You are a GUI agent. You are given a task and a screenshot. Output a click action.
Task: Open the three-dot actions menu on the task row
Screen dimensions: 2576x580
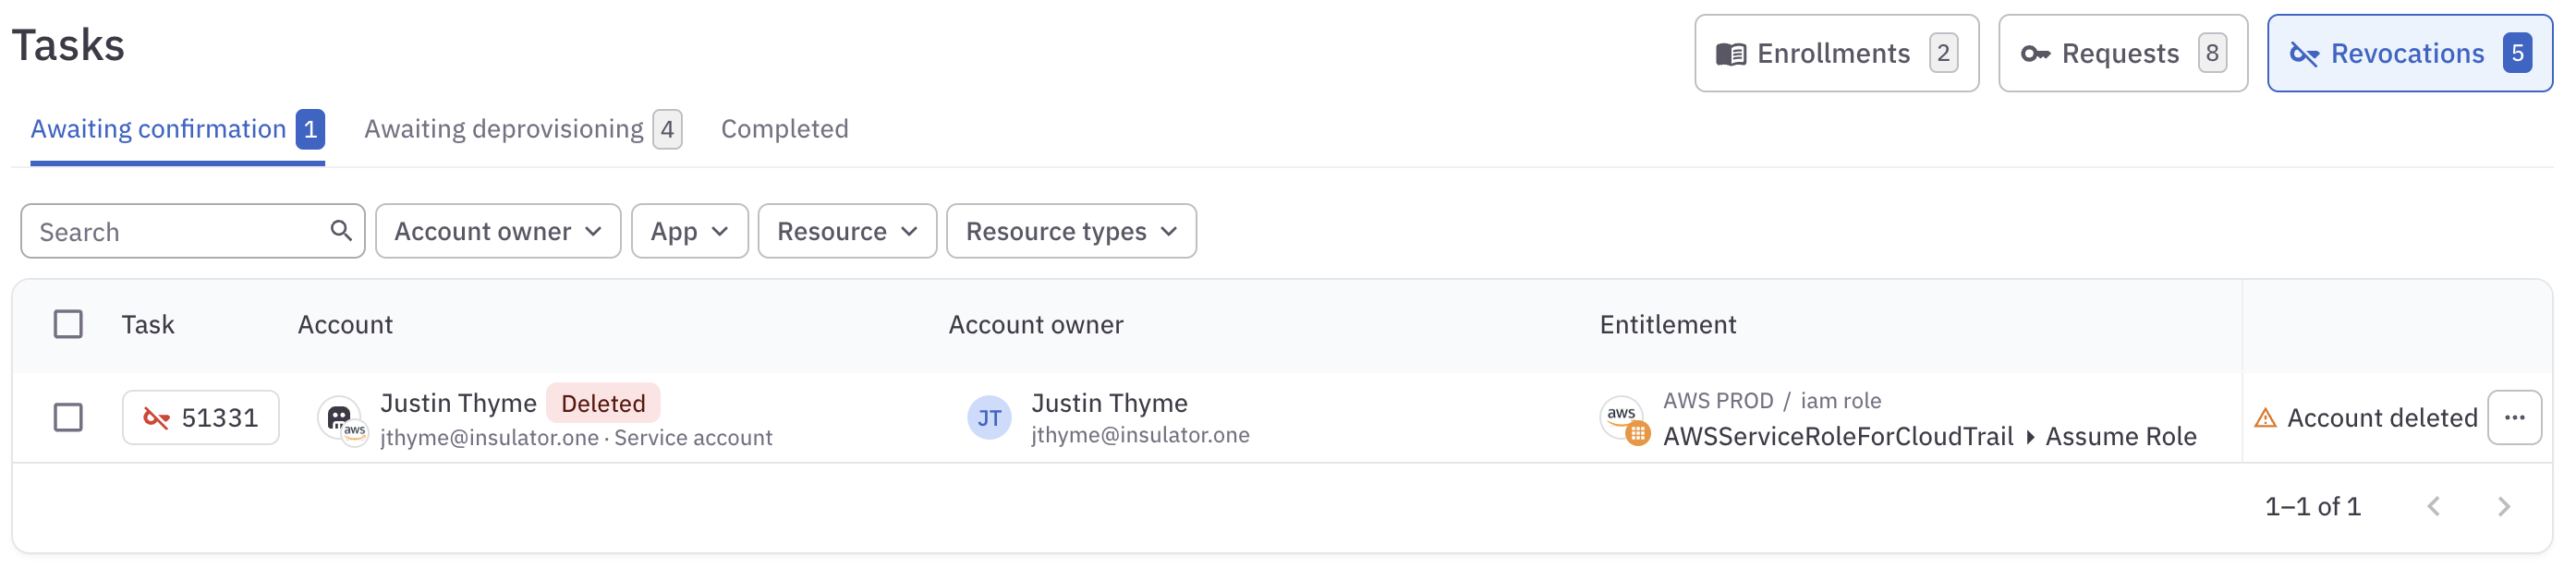2516,417
